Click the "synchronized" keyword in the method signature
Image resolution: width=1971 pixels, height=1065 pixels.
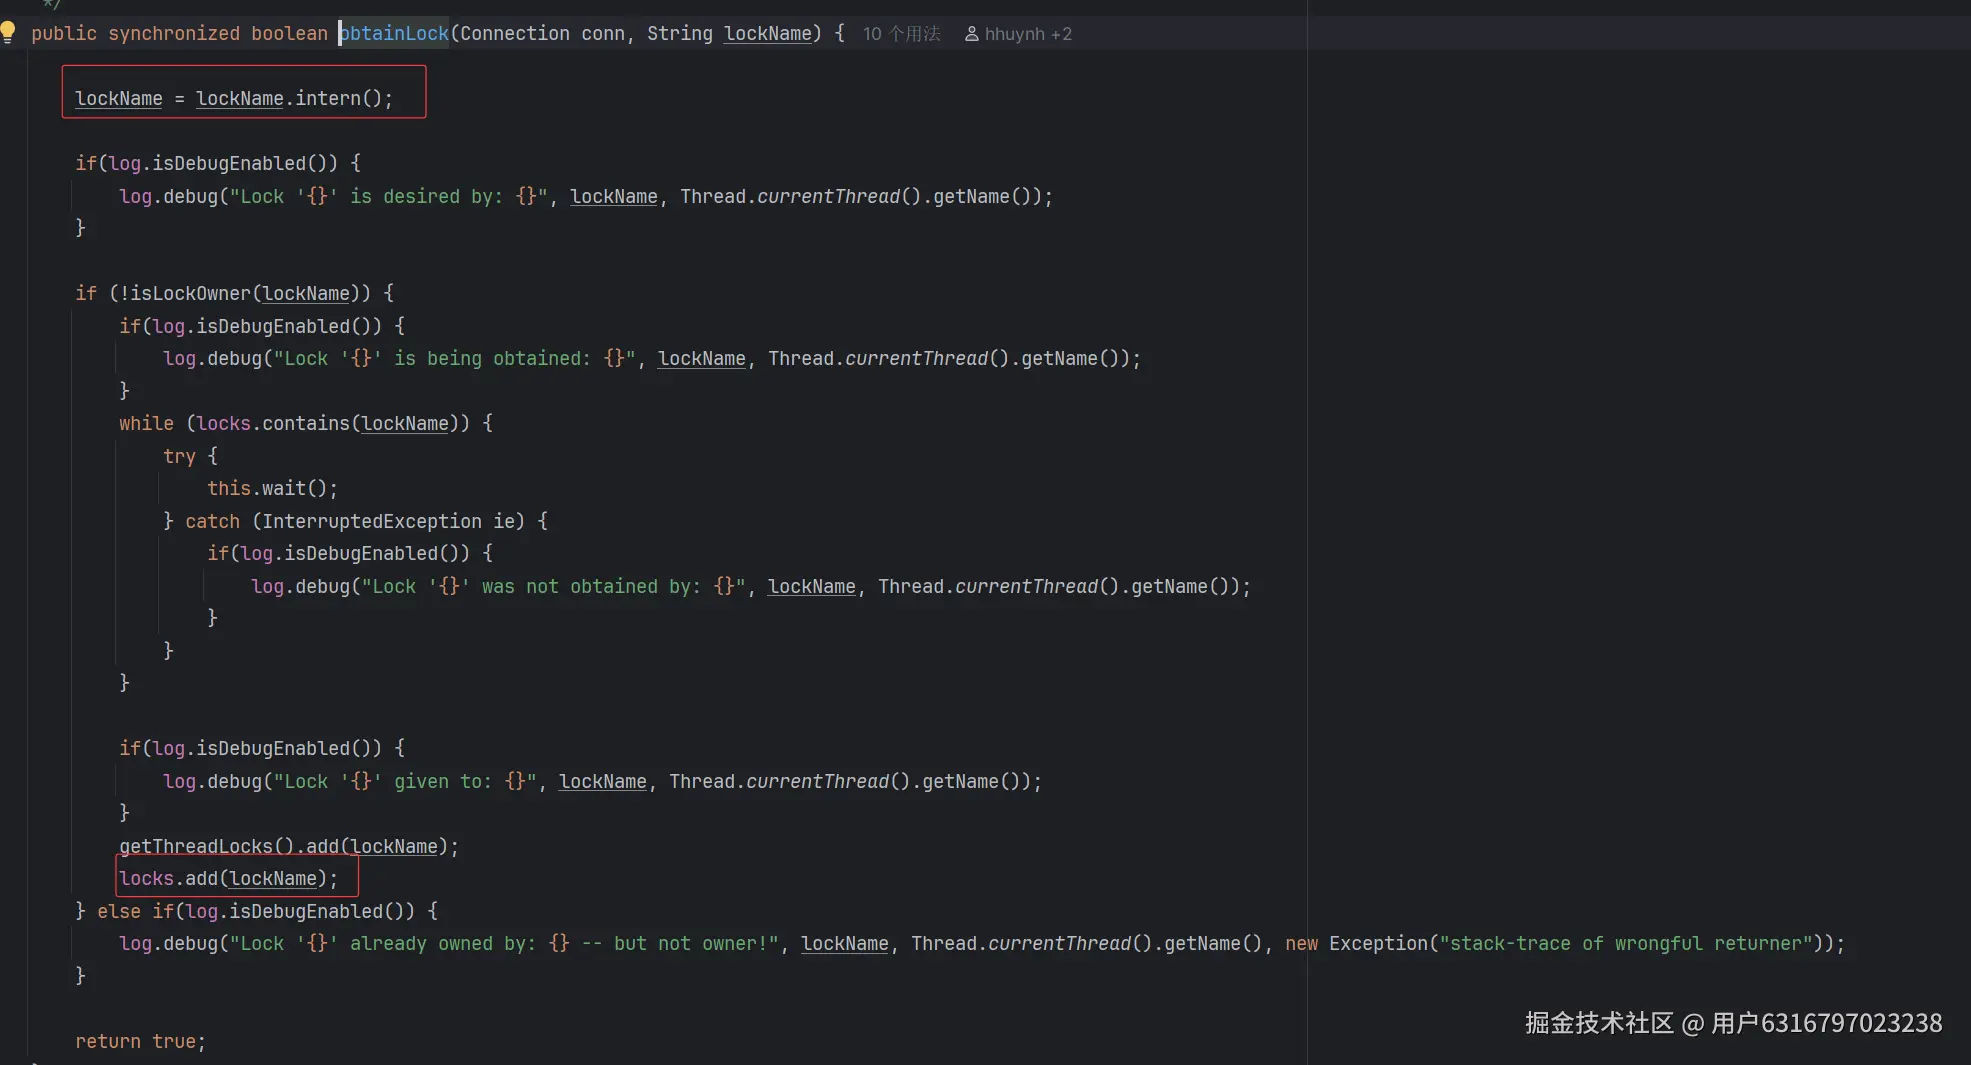(174, 34)
